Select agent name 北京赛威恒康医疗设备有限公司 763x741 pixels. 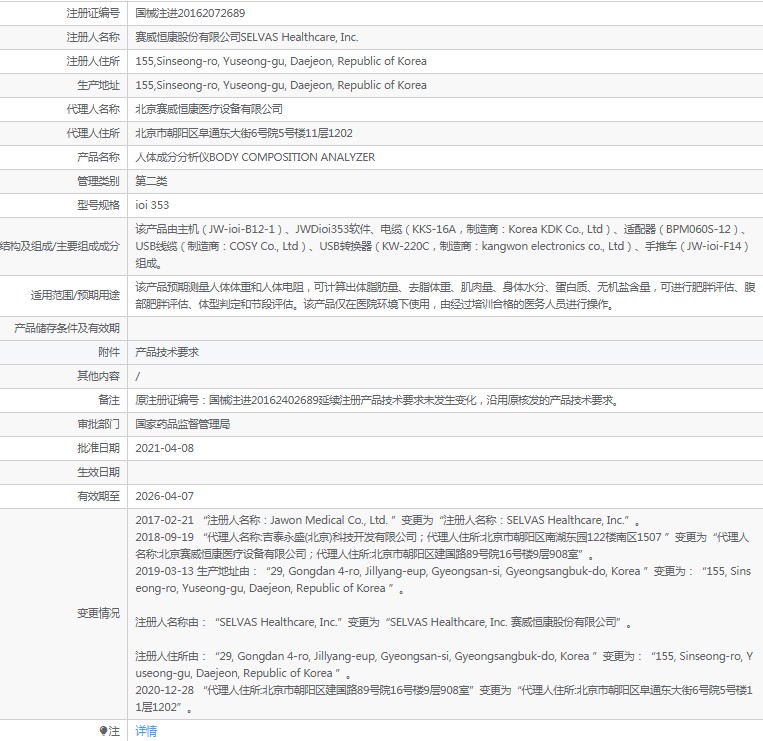209,109
